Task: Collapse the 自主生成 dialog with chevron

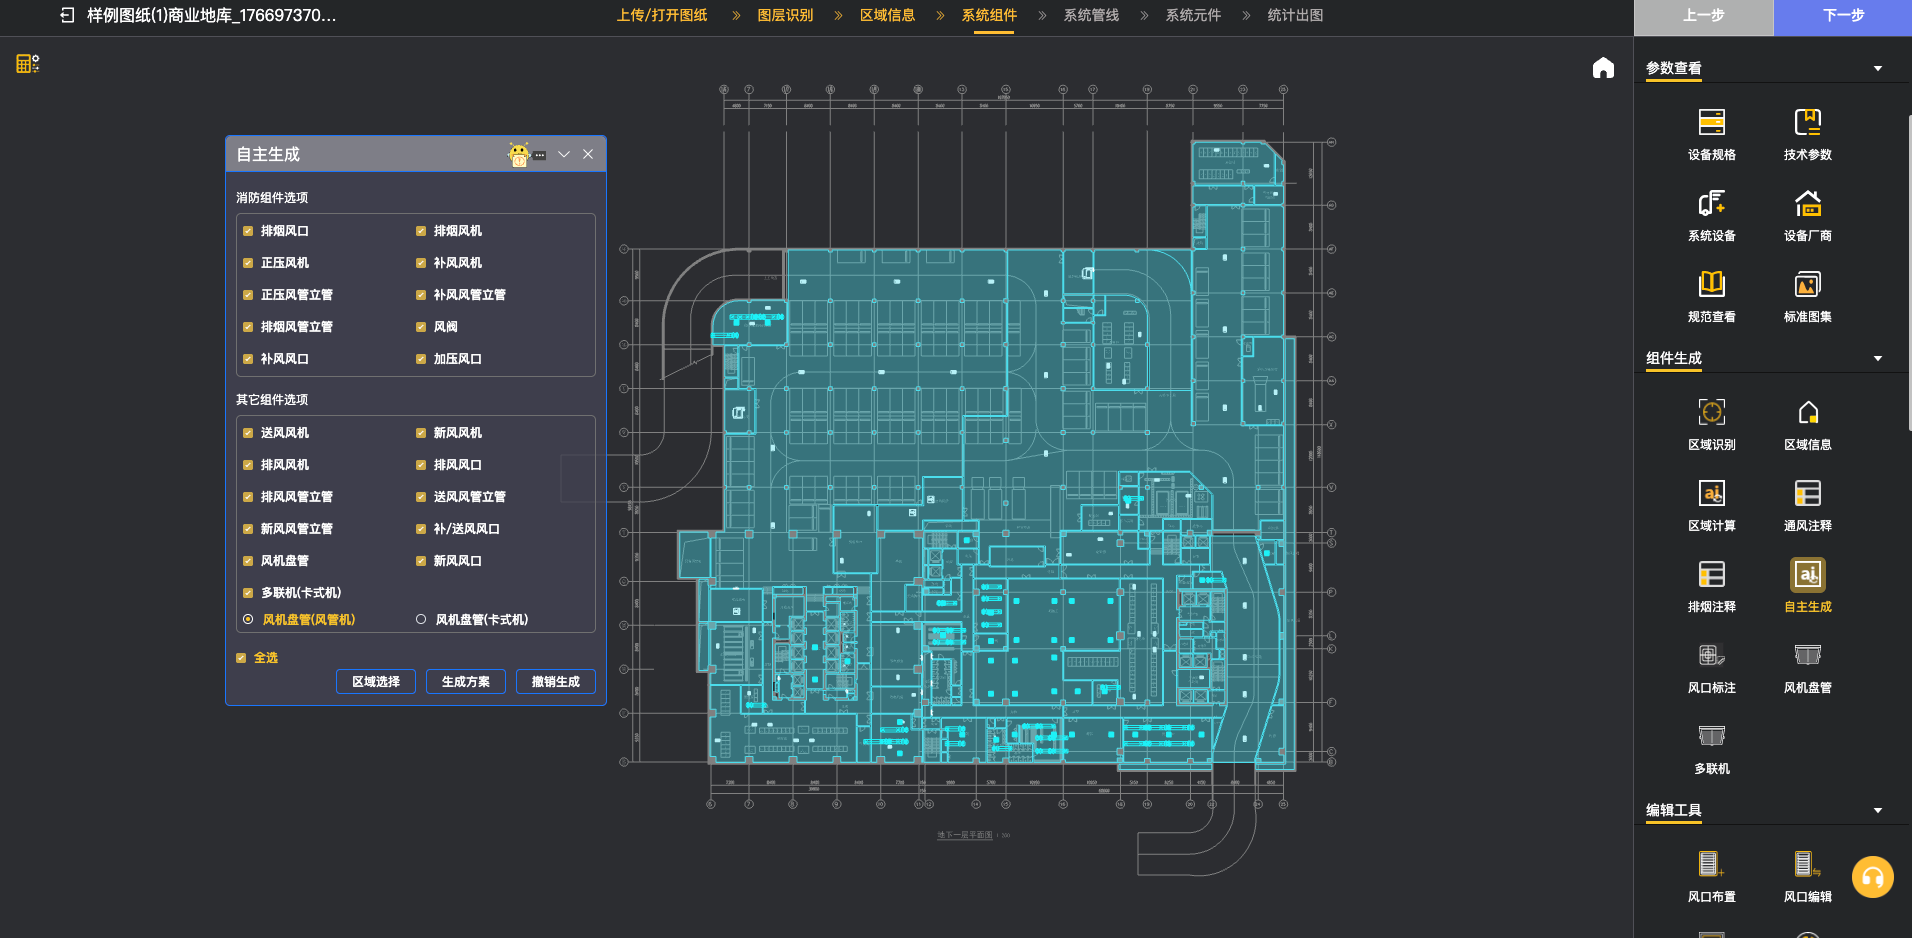Action: pos(564,154)
